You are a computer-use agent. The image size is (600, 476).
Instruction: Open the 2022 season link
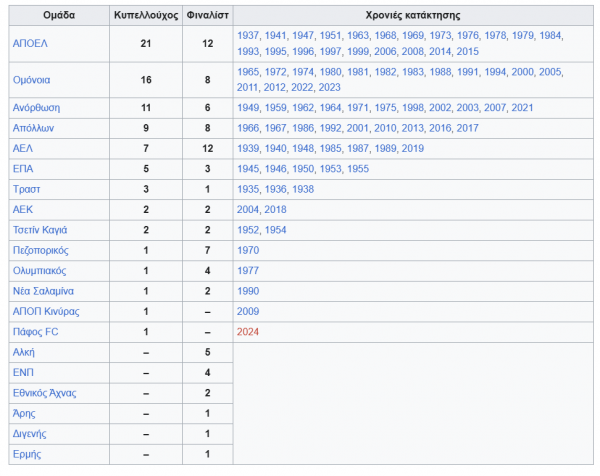pos(302,88)
